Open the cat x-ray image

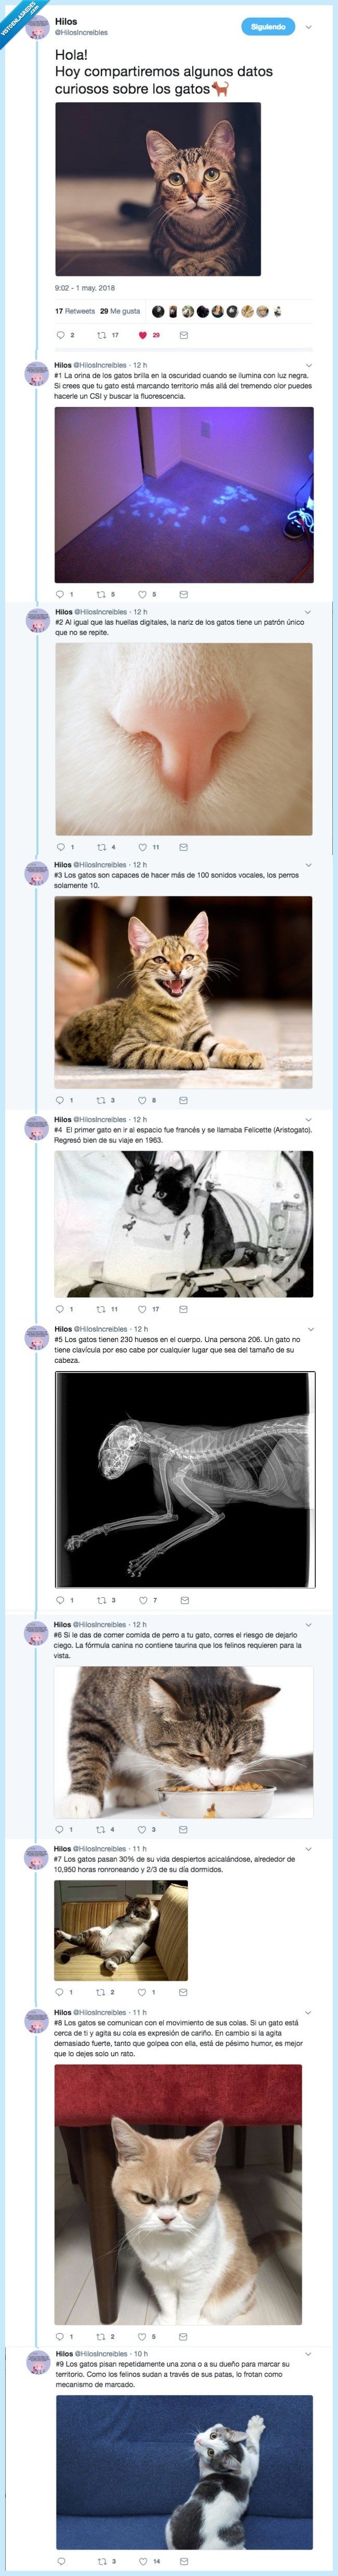point(184,1479)
